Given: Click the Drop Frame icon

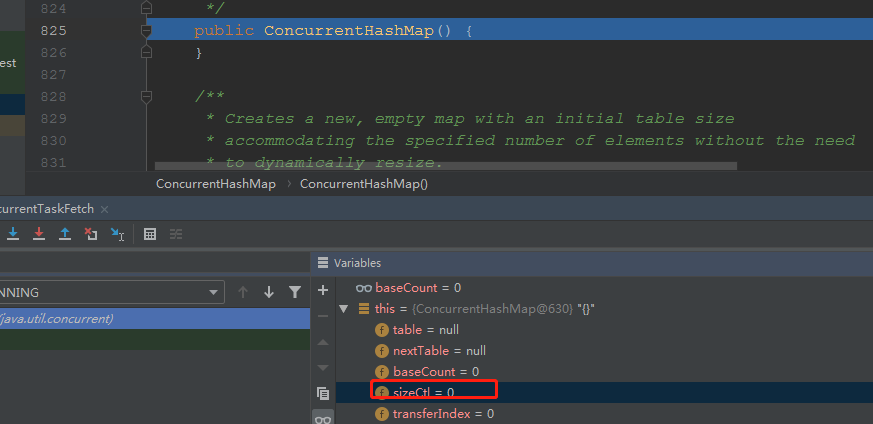Looking at the screenshot, I should (91, 234).
